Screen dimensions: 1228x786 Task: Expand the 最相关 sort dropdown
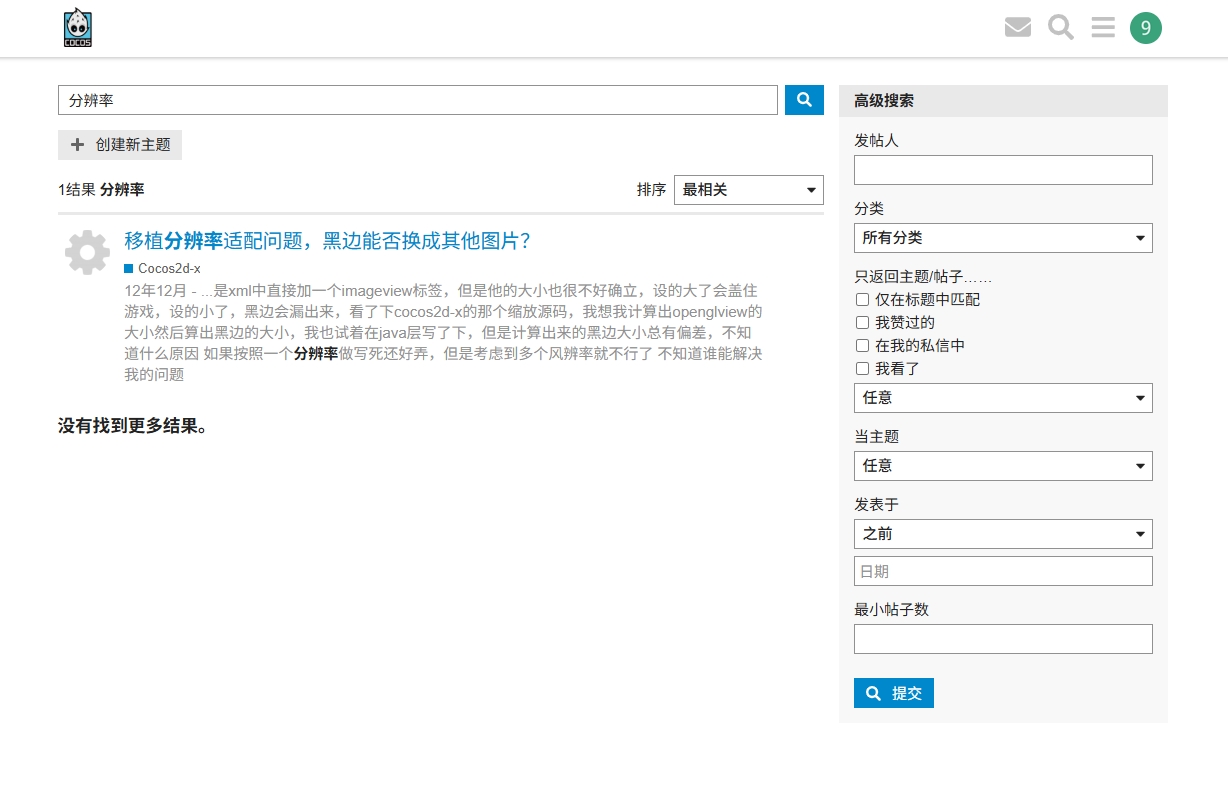[748, 190]
